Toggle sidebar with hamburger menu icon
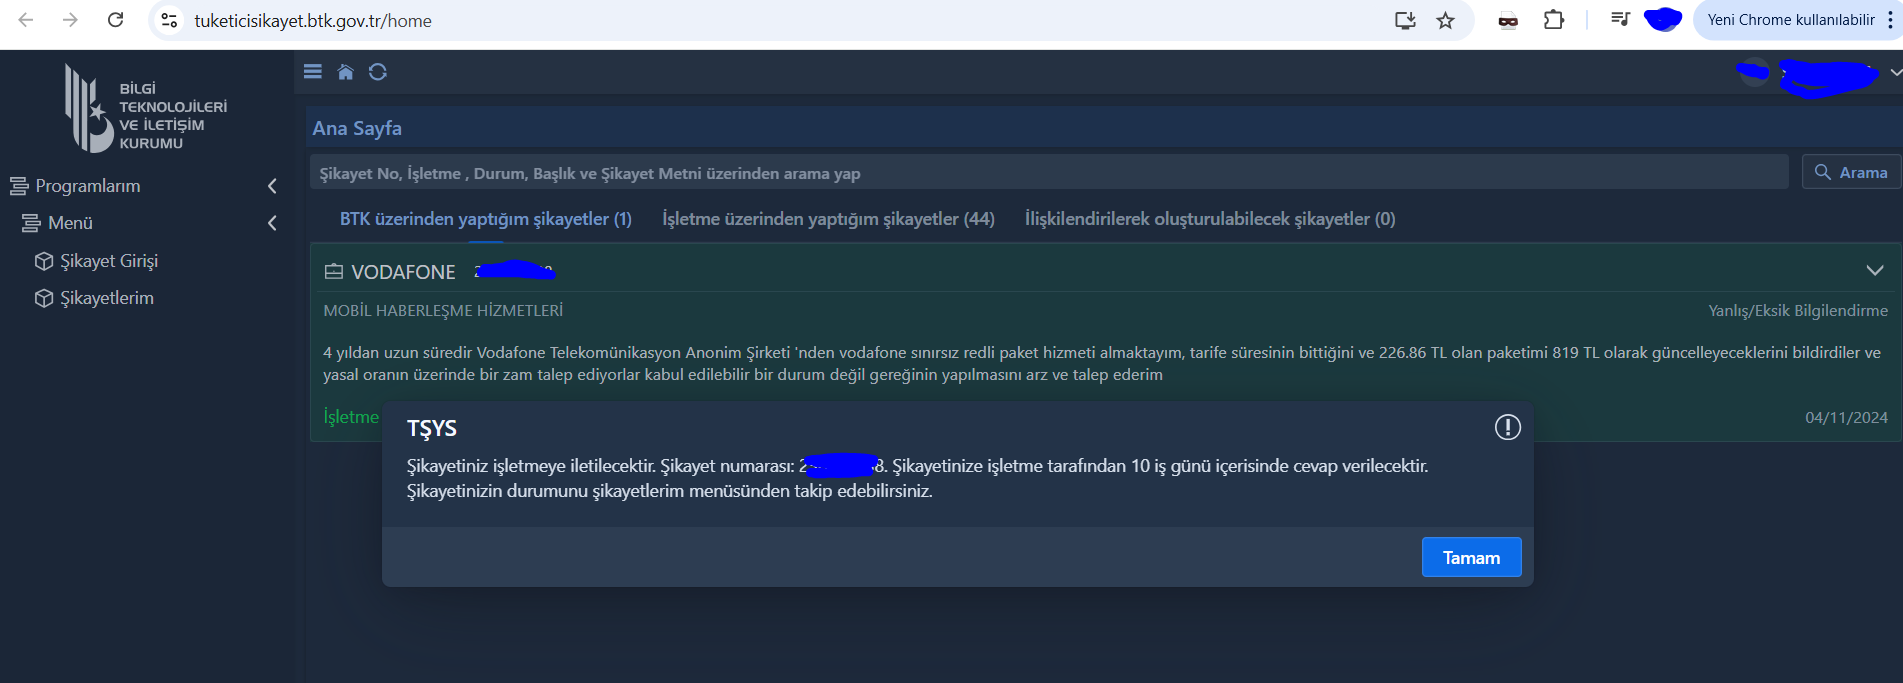The width and height of the screenshot is (1903, 683). 313,72
